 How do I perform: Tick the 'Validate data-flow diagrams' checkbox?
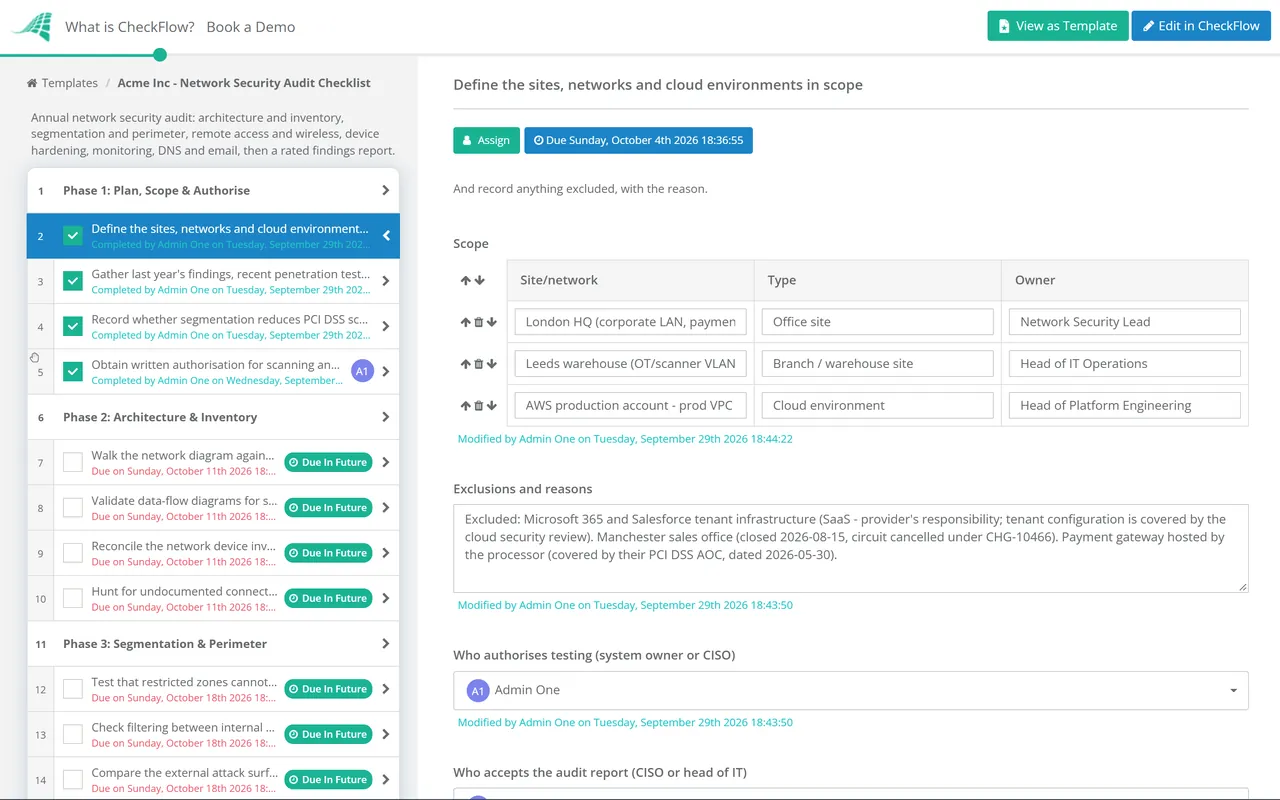click(x=73, y=508)
